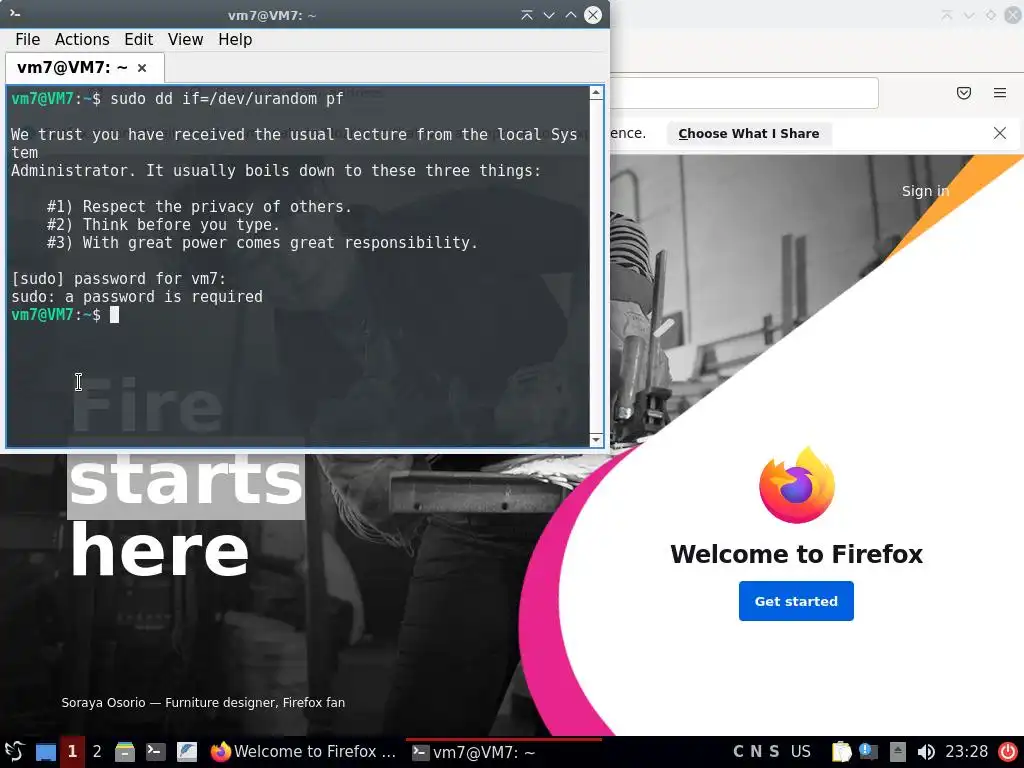Viewport: 1024px width, 768px height.
Task: Click the 23:28 clock
Action: tap(967, 752)
